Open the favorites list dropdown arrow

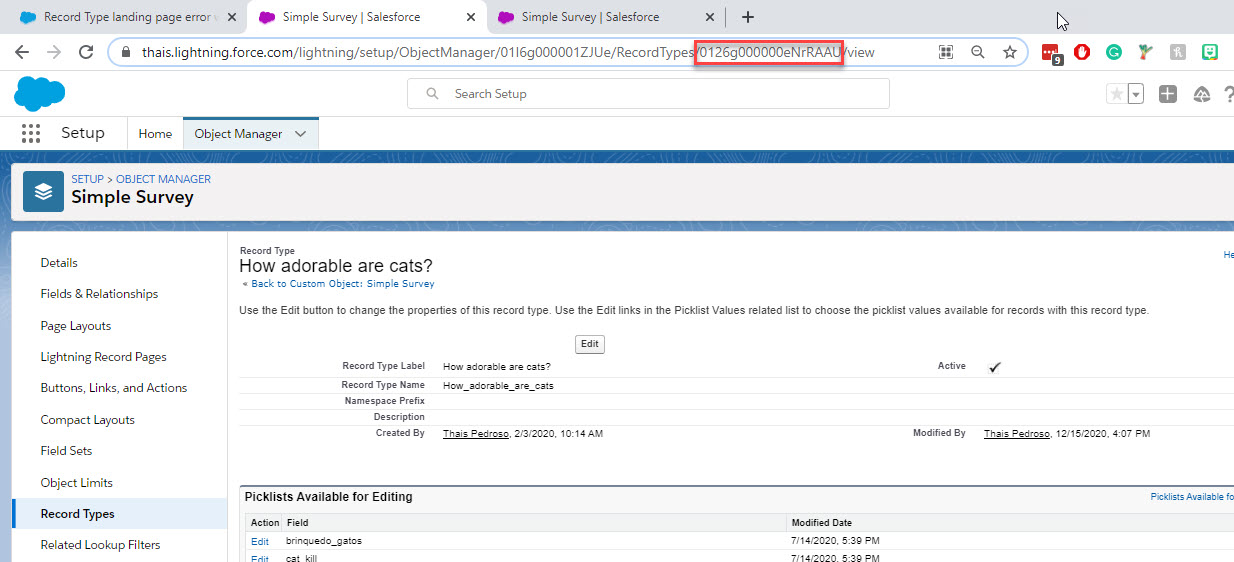[1136, 94]
